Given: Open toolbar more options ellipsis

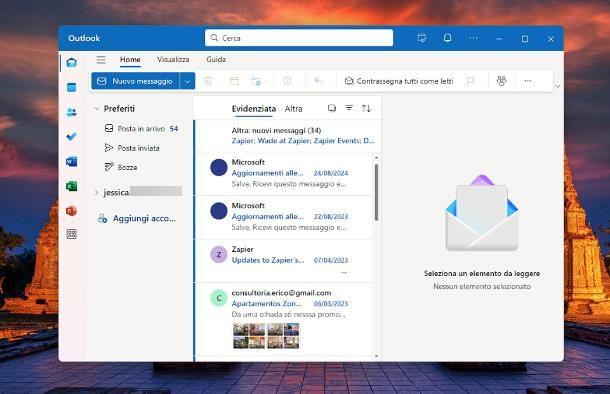Looking at the screenshot, I should (528, 81).
